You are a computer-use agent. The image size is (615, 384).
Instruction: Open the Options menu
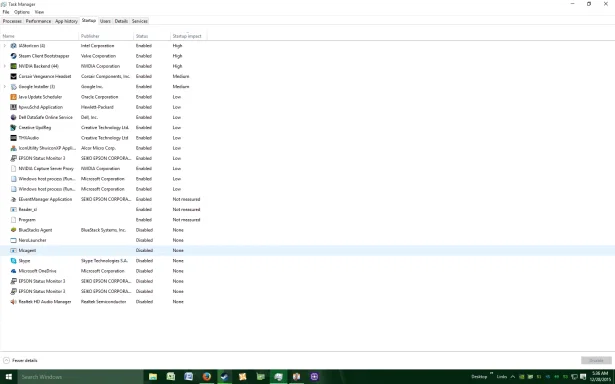tap(22, 12)
